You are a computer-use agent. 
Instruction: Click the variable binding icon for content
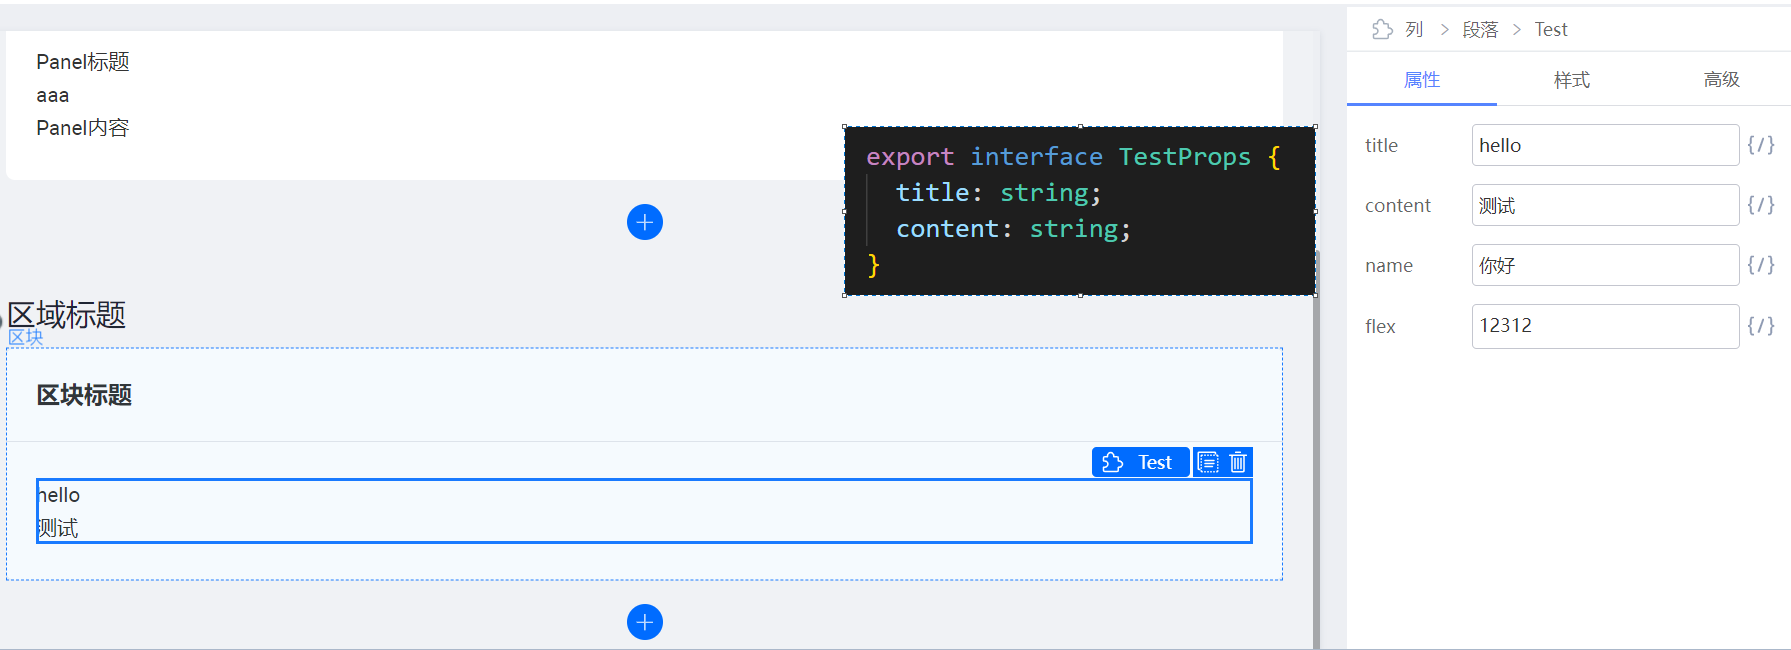click(1761, 205)
